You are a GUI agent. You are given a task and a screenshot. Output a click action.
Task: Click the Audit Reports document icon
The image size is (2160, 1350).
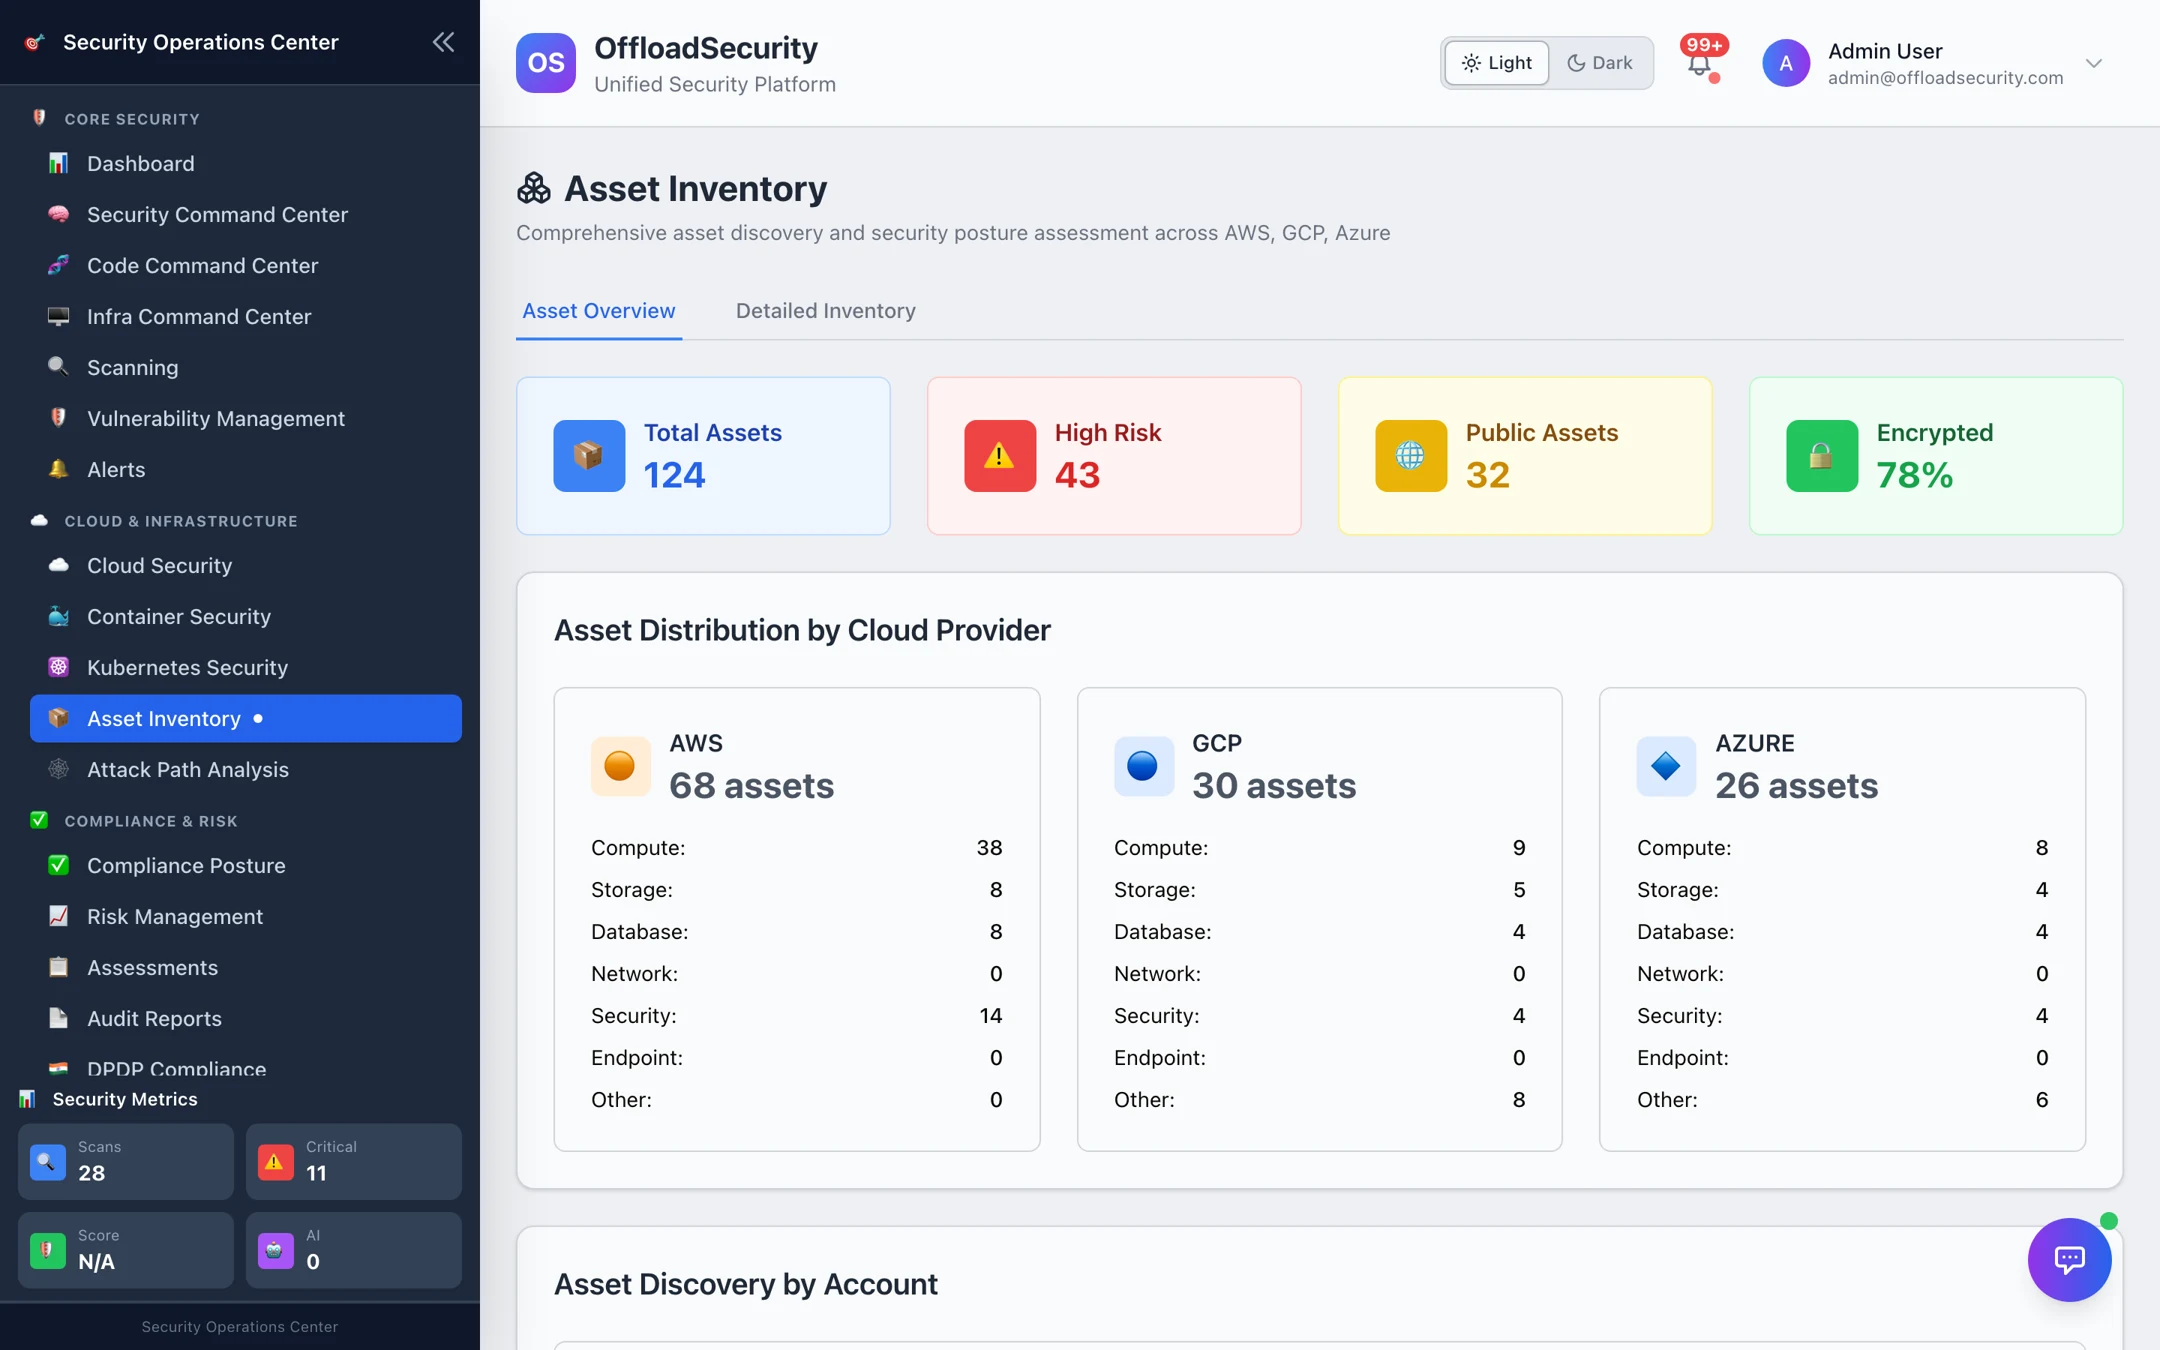58,1017
